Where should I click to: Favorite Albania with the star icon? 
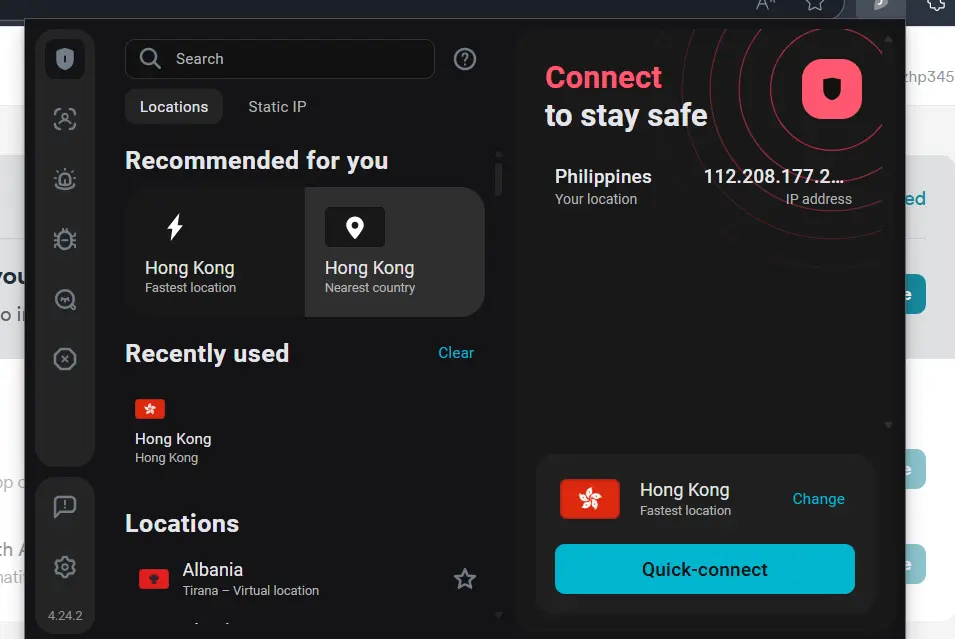click(x=465, y=579)
